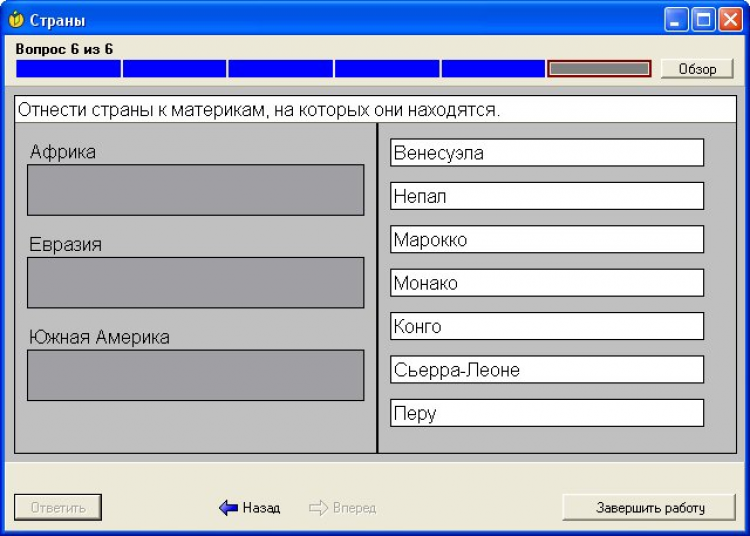Click the Африка heading label
The image size is (750, 536).
tap(63, 152)
